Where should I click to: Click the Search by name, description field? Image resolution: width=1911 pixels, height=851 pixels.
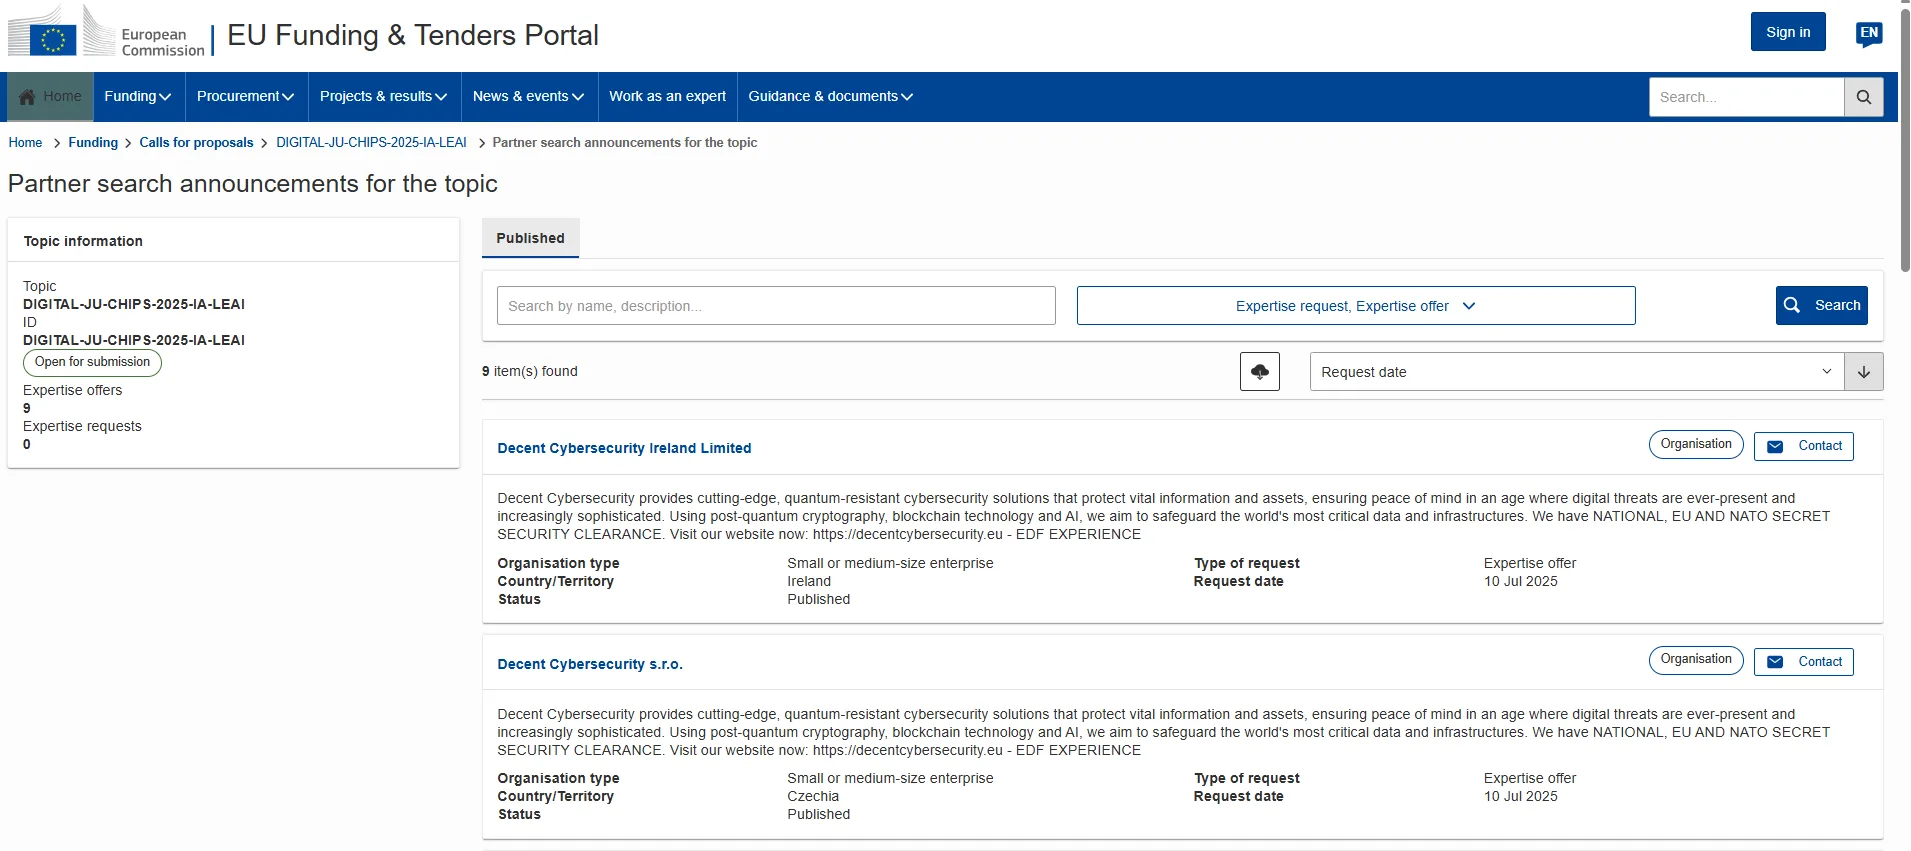(x=776, y=306)
